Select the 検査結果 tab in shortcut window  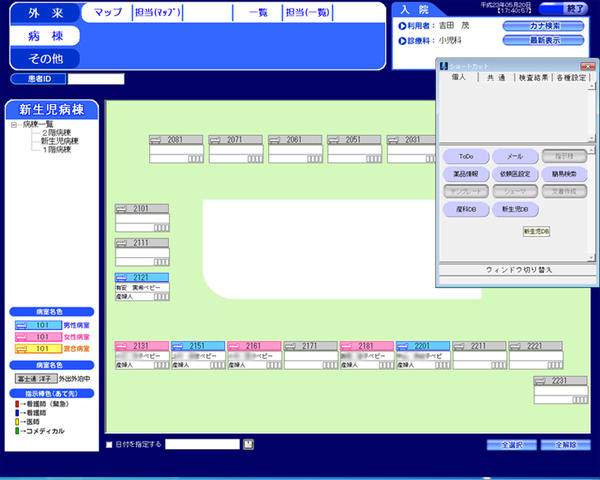(x=533, y=78)
